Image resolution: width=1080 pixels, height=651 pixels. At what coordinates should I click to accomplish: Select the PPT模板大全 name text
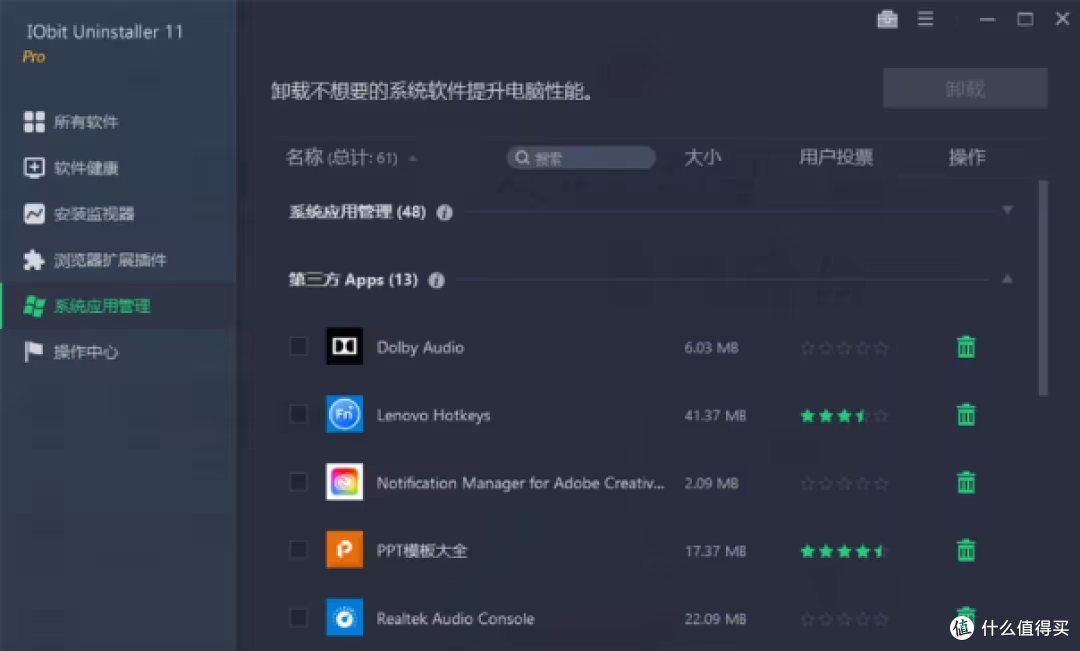point(422,550)
